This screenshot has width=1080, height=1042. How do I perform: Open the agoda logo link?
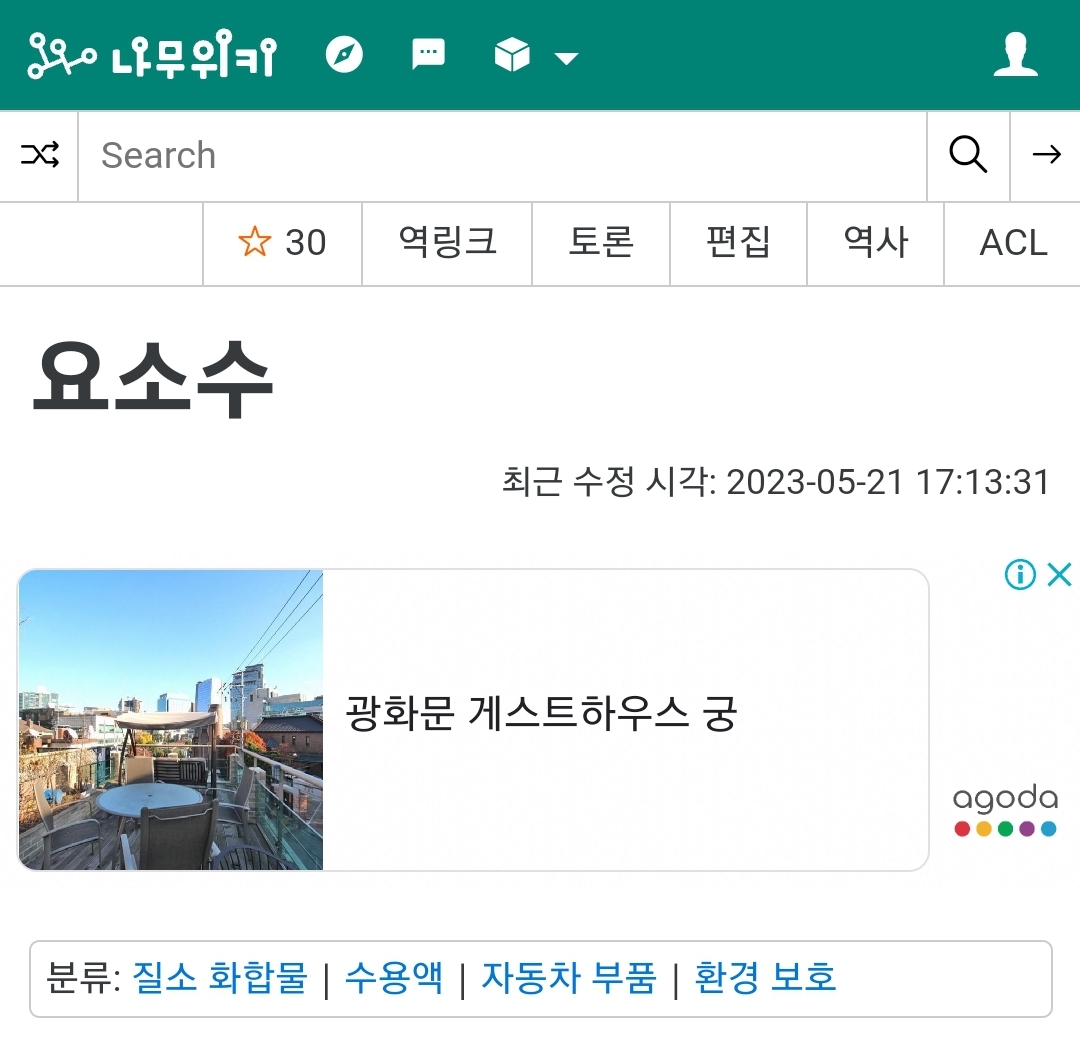point(1006,810)
